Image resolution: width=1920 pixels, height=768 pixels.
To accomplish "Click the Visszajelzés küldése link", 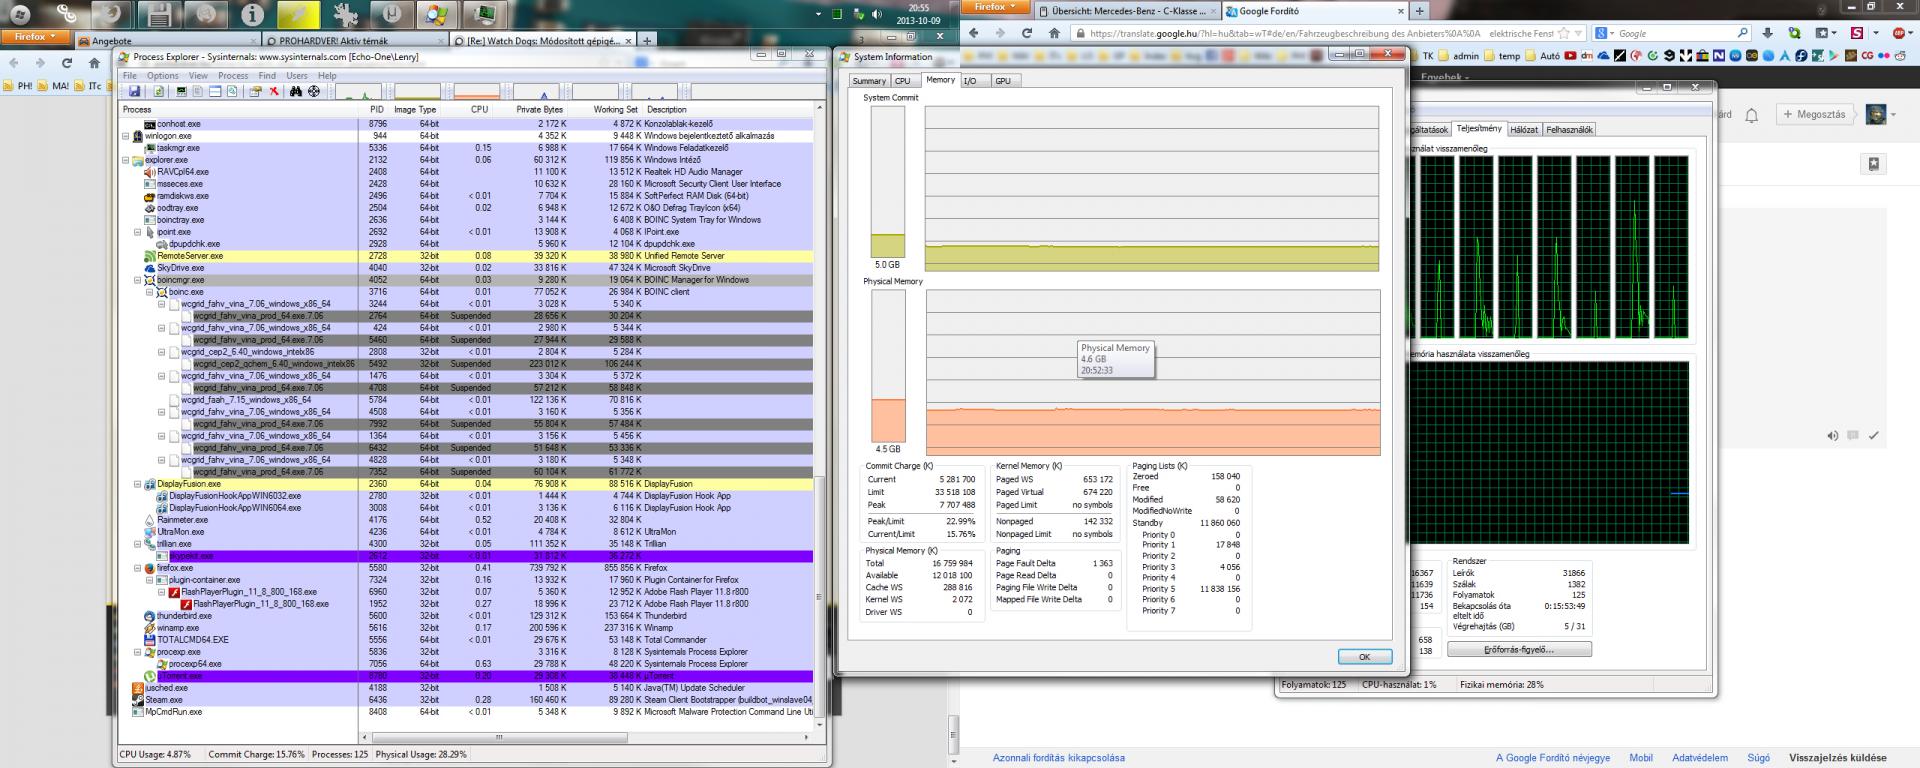I will point(1837,758).
